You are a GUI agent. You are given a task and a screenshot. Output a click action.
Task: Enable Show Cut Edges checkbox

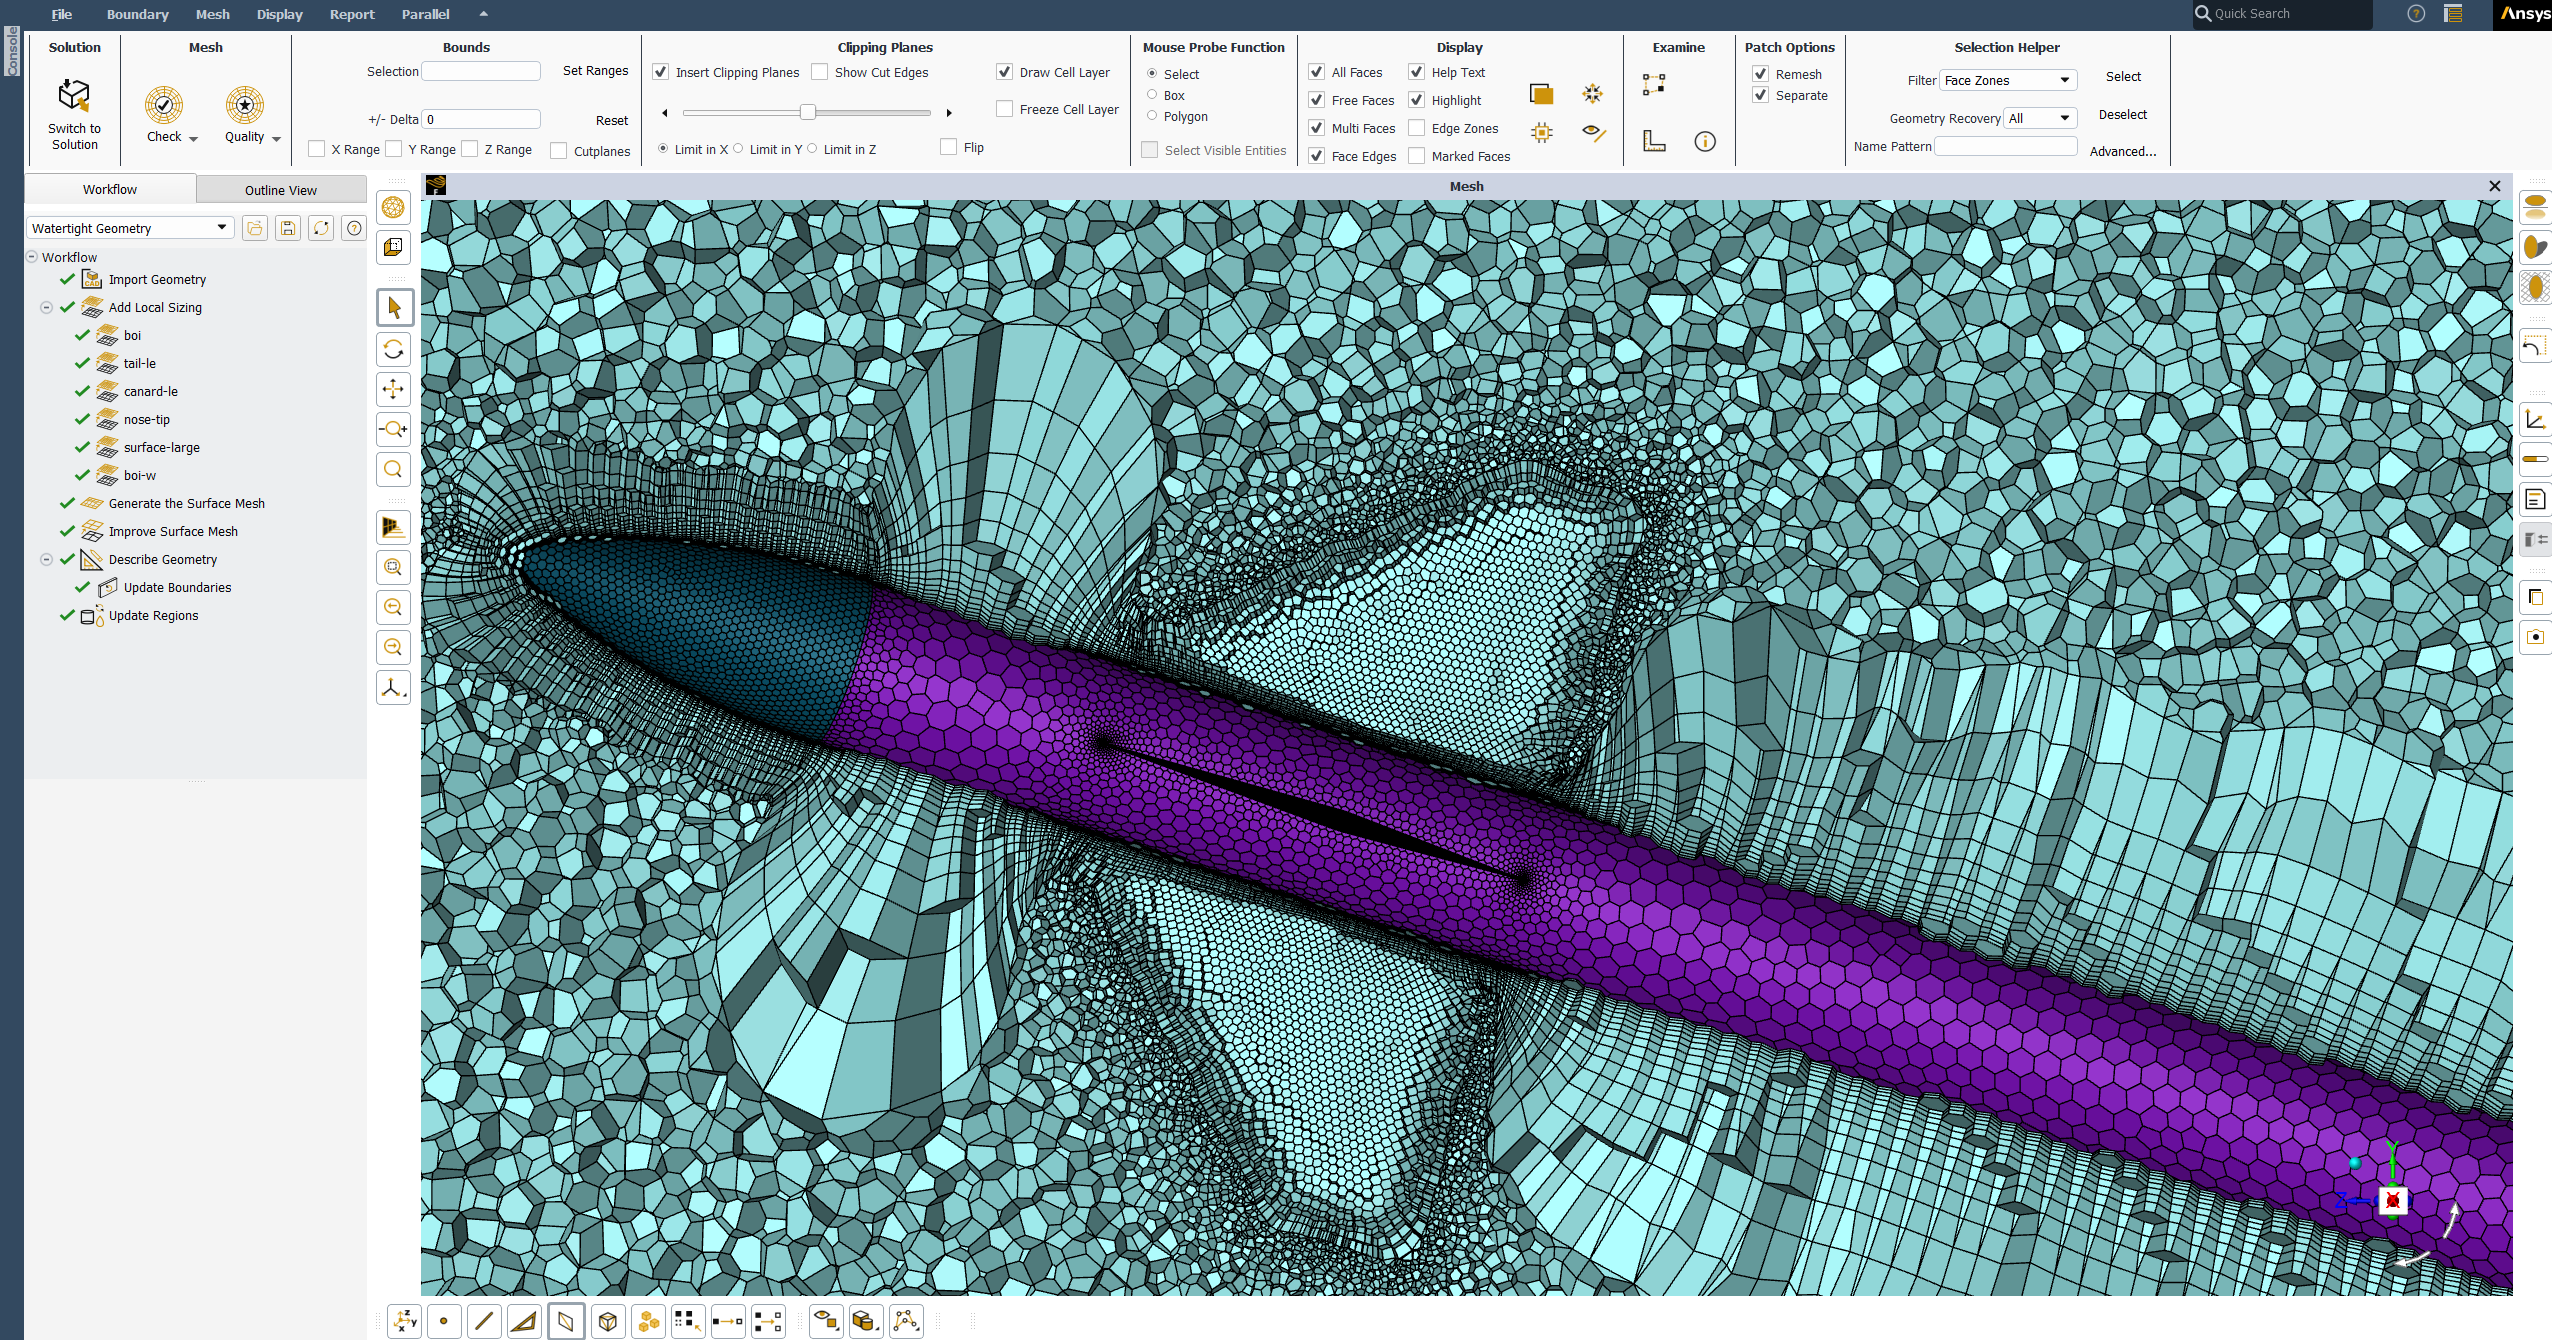tap(820, 72)
